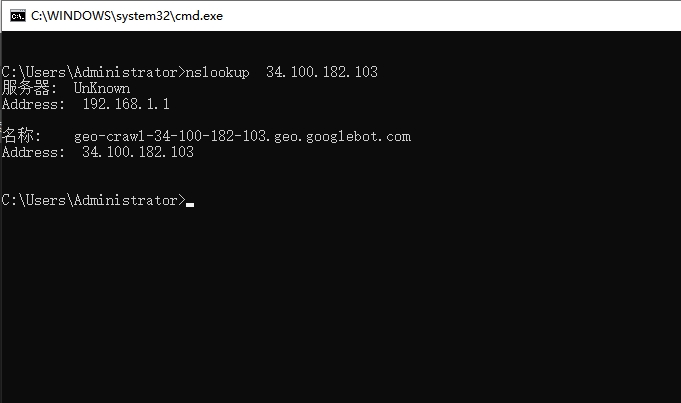Click the last C:\Users\Administrator> prompt
Viewport: 681px width, 403px height.
point(93,200)
